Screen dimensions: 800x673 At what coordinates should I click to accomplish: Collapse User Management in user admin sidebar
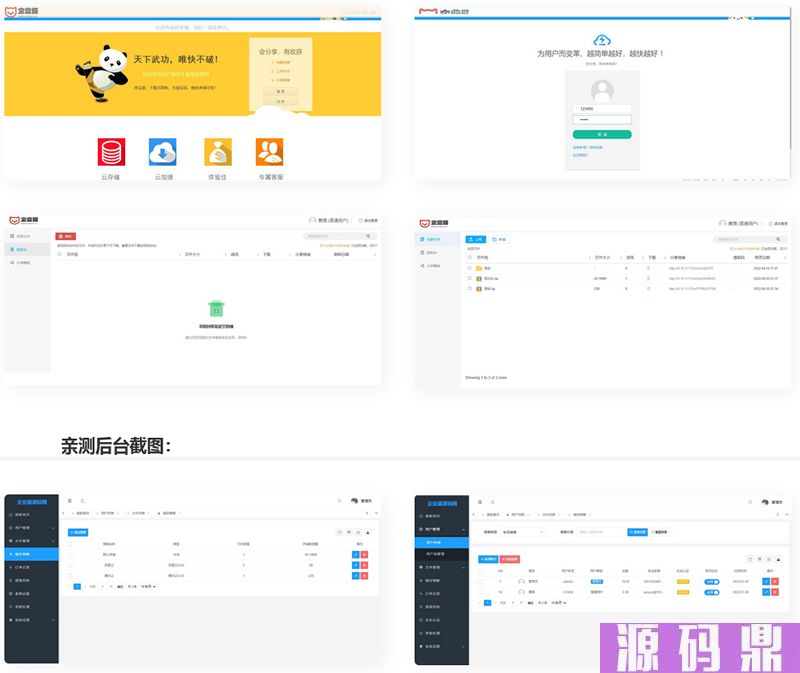[x=442, y=530]
